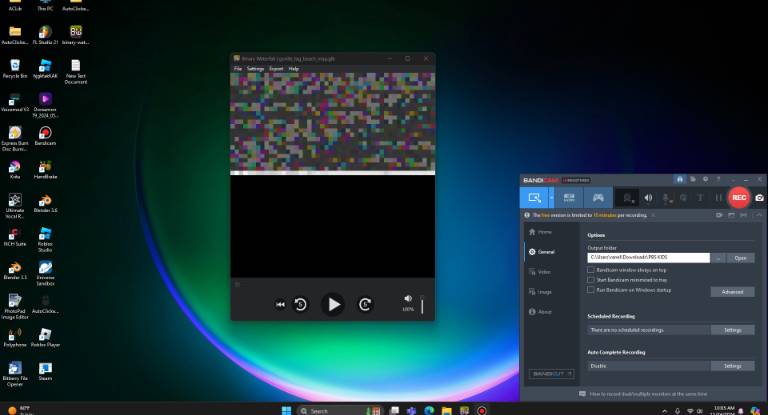Screen dimensions: 768x415
Task: Switch to the Video tab in Bandicam
Action: coord(540,272)
